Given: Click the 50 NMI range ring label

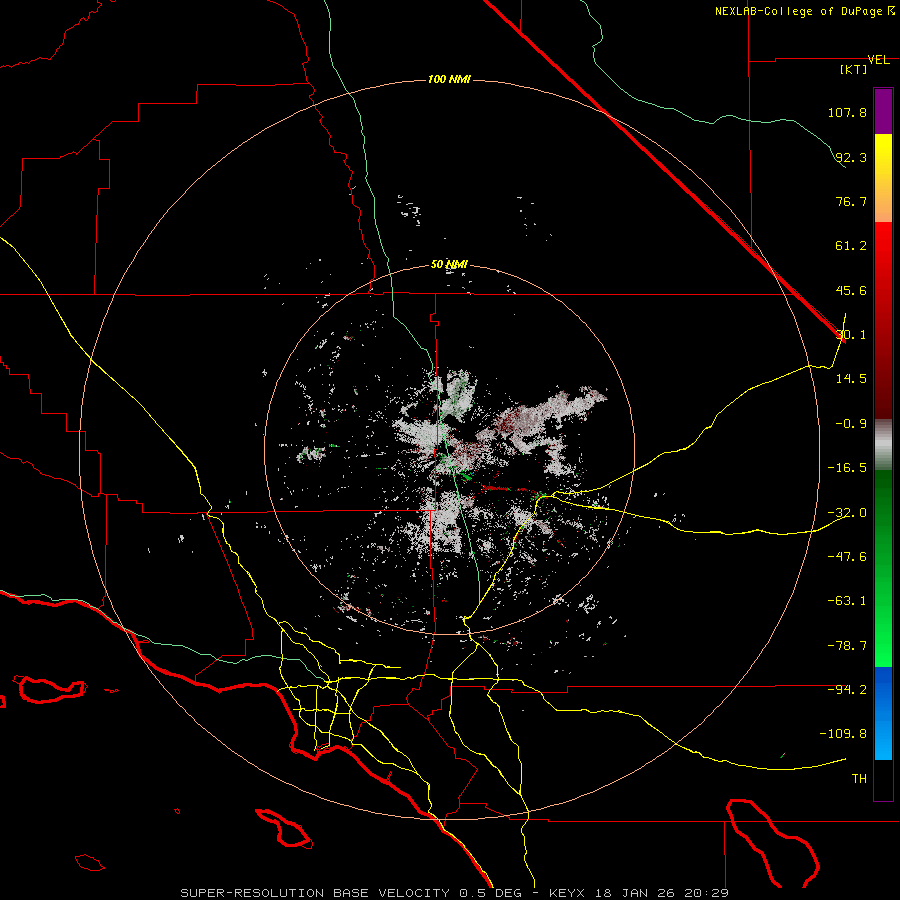Looking at the screenshot, I should (x=449, y=265).
